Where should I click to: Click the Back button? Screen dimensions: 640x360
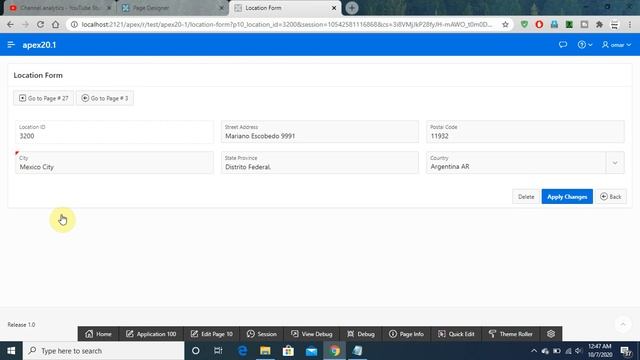pos(611,197)
